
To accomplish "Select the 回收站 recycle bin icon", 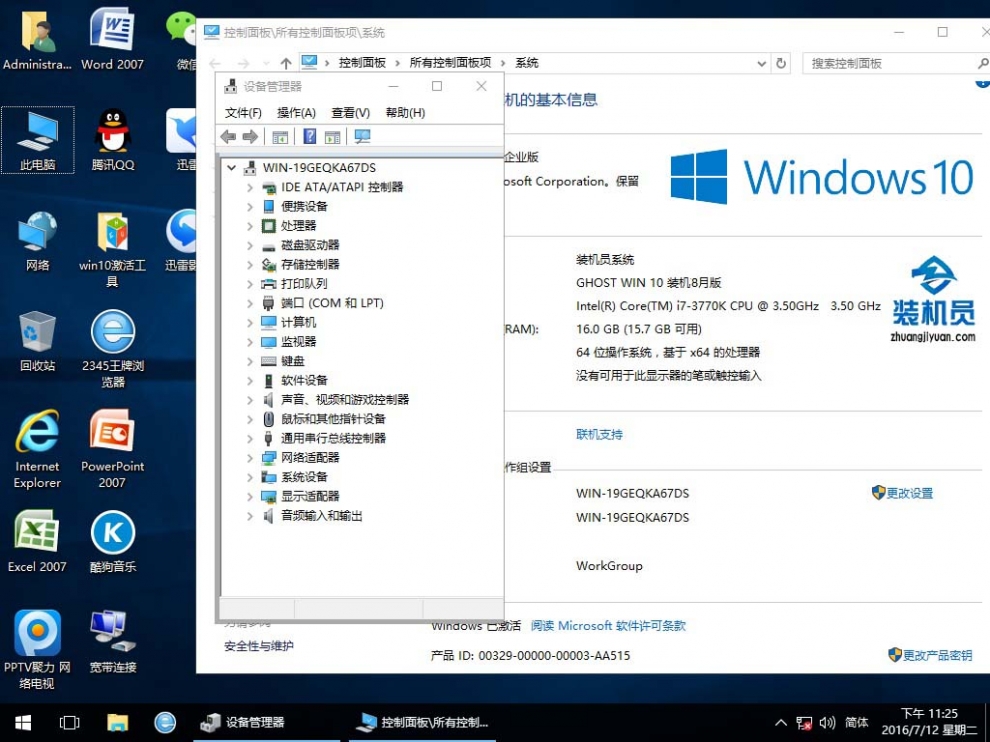I will pos(37,340).
